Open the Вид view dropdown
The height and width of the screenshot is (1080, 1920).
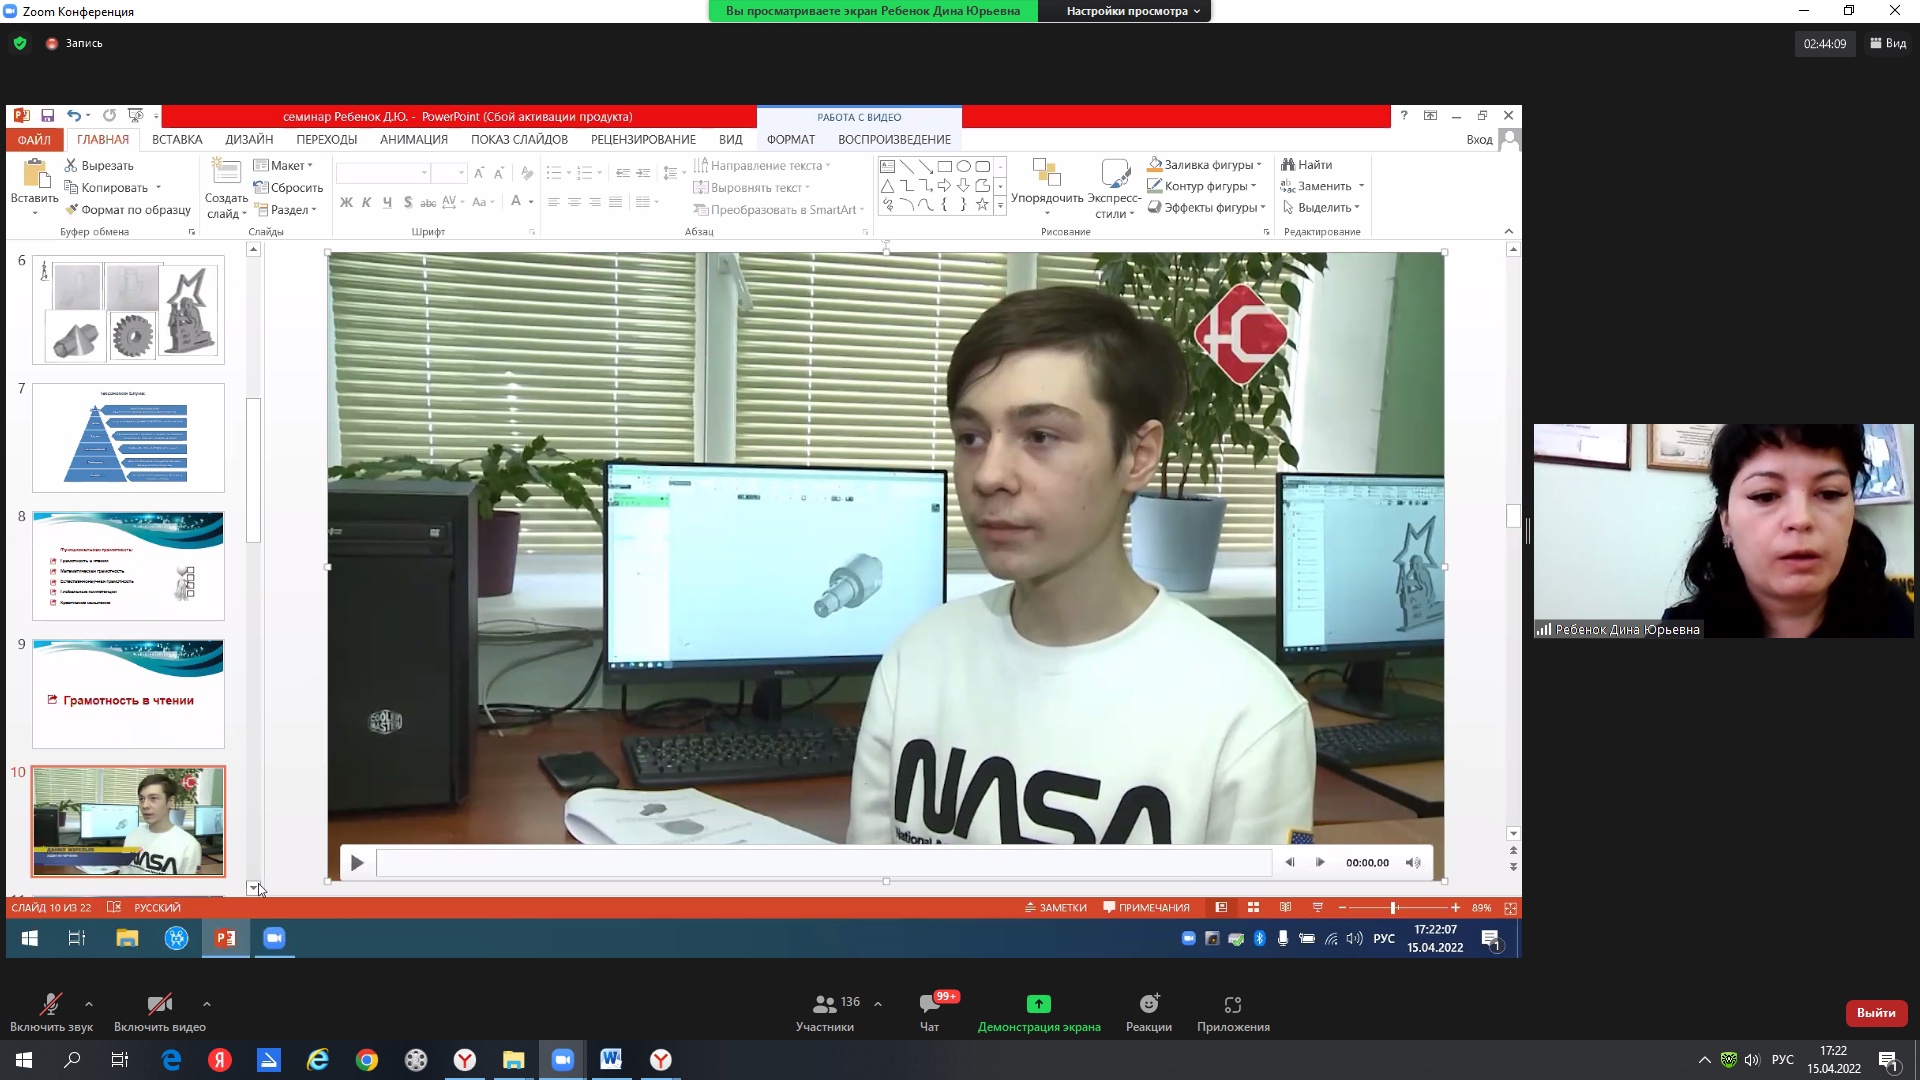pos(1888,43)
